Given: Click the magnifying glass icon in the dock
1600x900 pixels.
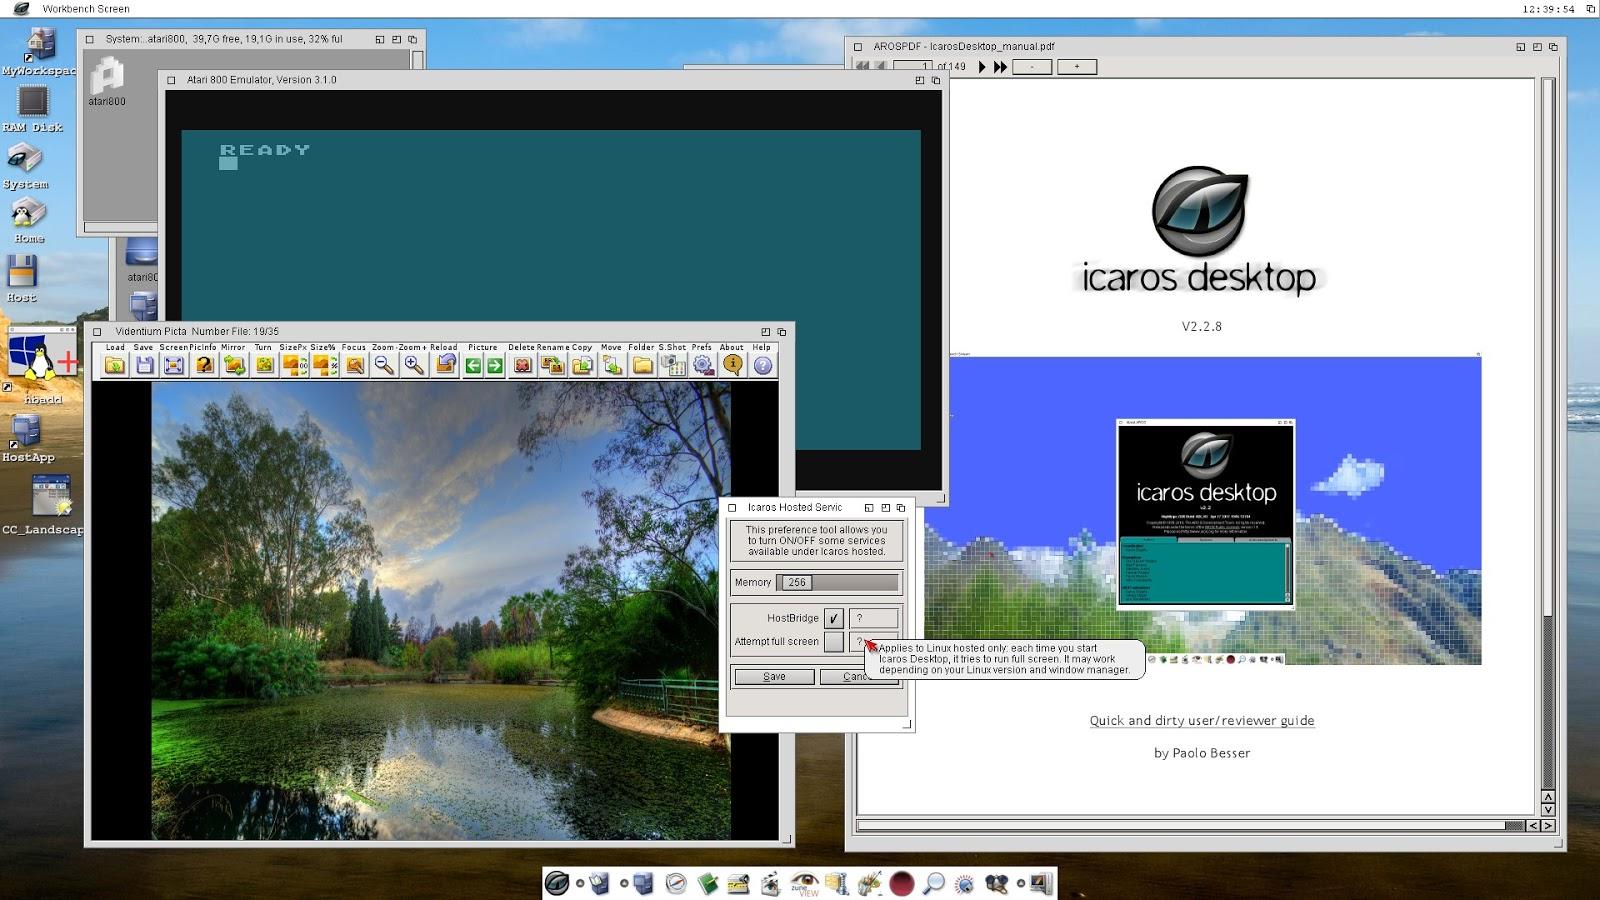Looking at the screenshot, I should 933,884.
